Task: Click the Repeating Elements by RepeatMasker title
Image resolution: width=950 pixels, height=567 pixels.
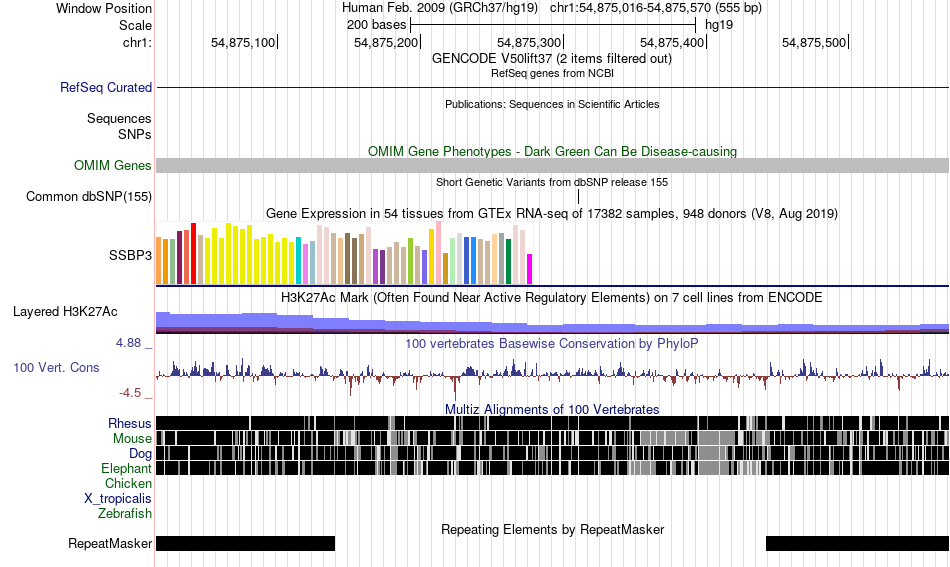Action: point(552,529)
